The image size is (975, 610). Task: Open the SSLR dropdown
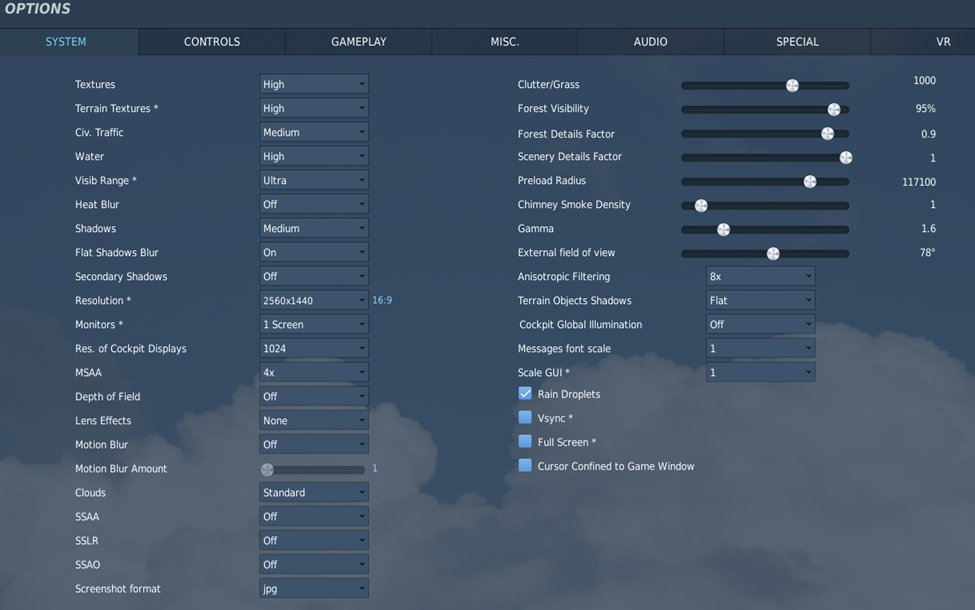[x=314, y=540]
